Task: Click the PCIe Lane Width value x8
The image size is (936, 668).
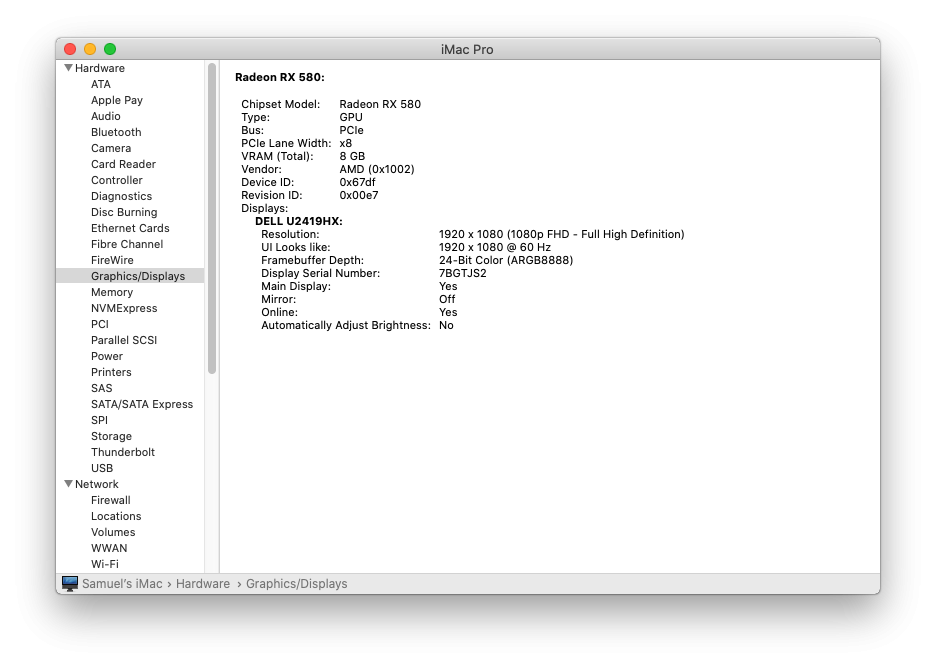Action: point(346,143)
